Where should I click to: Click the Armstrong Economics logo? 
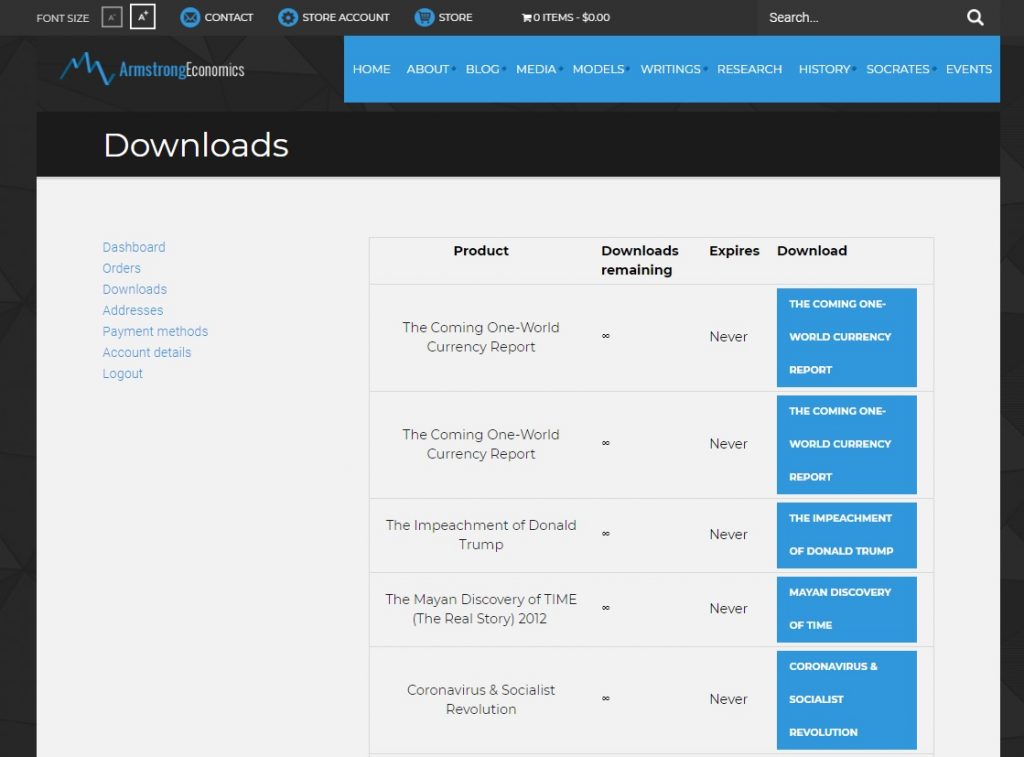(x=152, y=69)
